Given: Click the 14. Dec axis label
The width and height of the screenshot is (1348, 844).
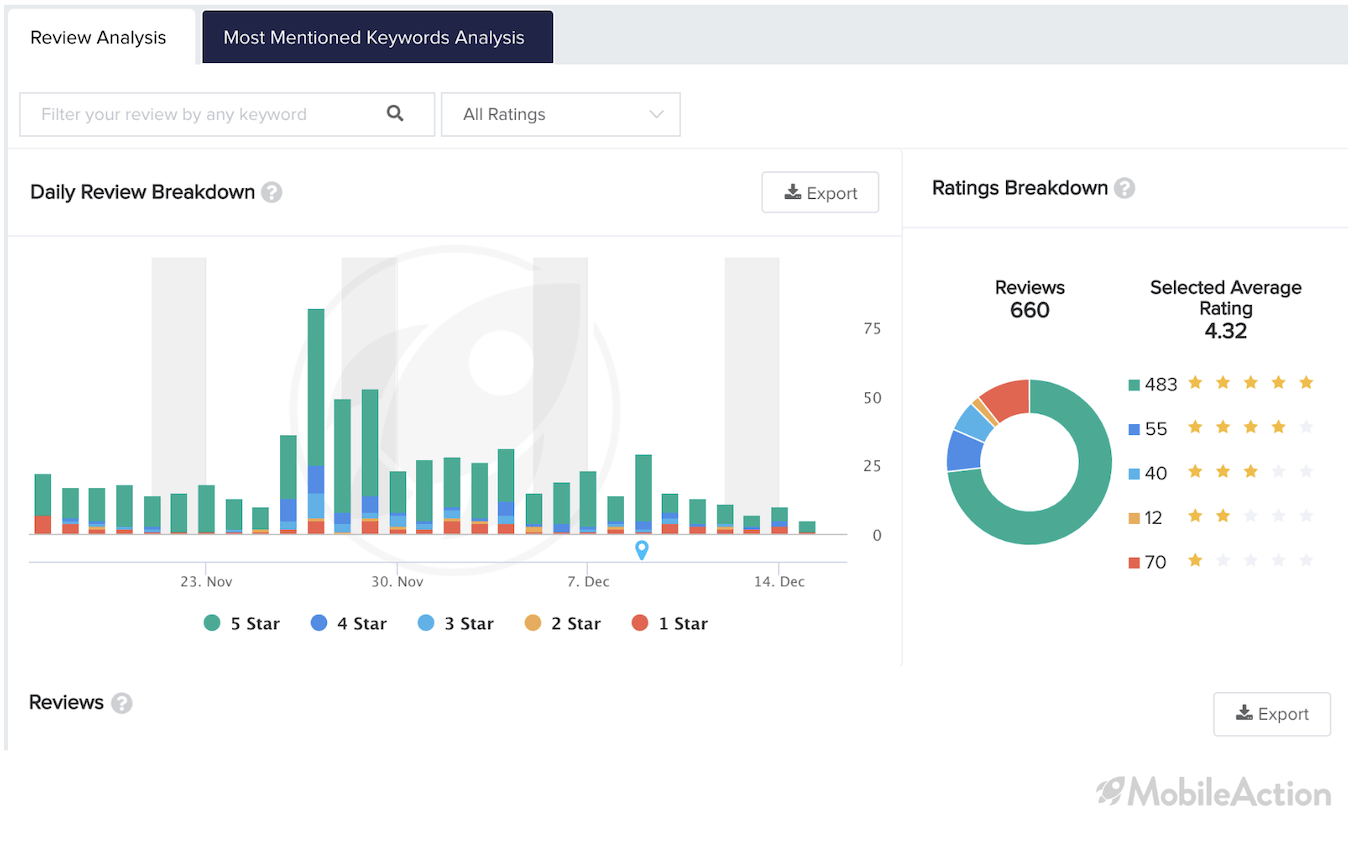Looking at the screenshot, I should pyautogui.click(x=779, y=581).
